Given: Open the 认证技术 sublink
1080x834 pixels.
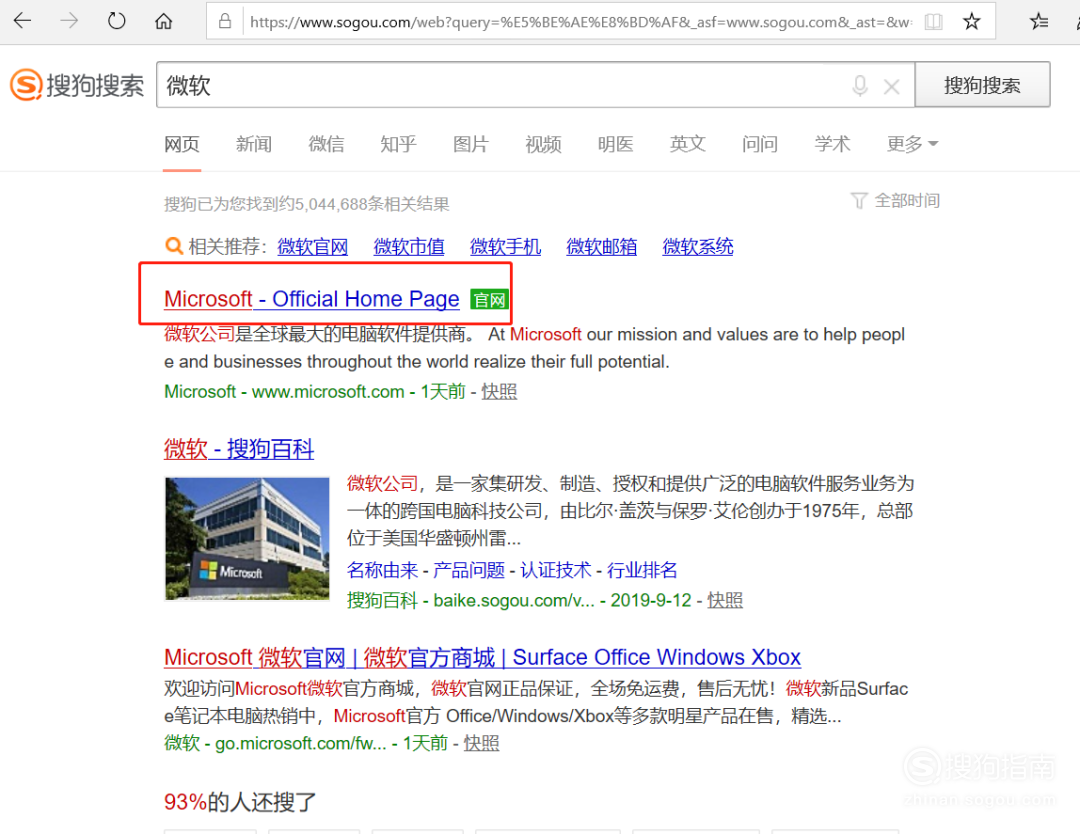Looking at the screenshot, I should 556,570.
